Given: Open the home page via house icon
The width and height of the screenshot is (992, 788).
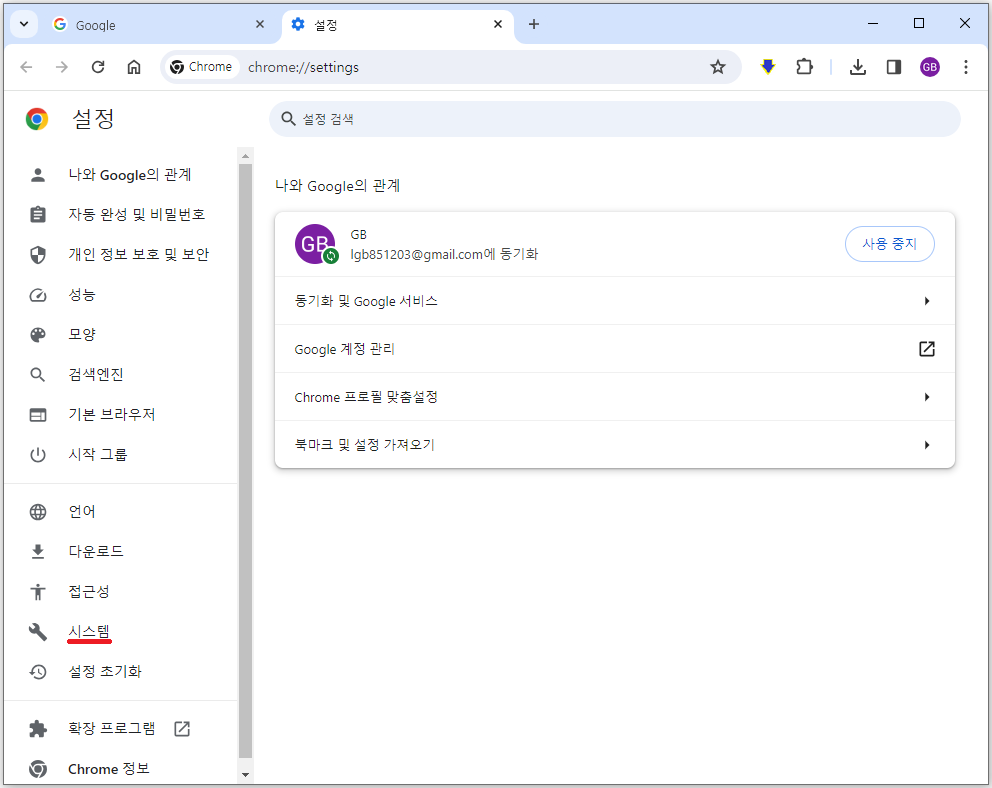Looking at the screenshot, I should [133, 67].
